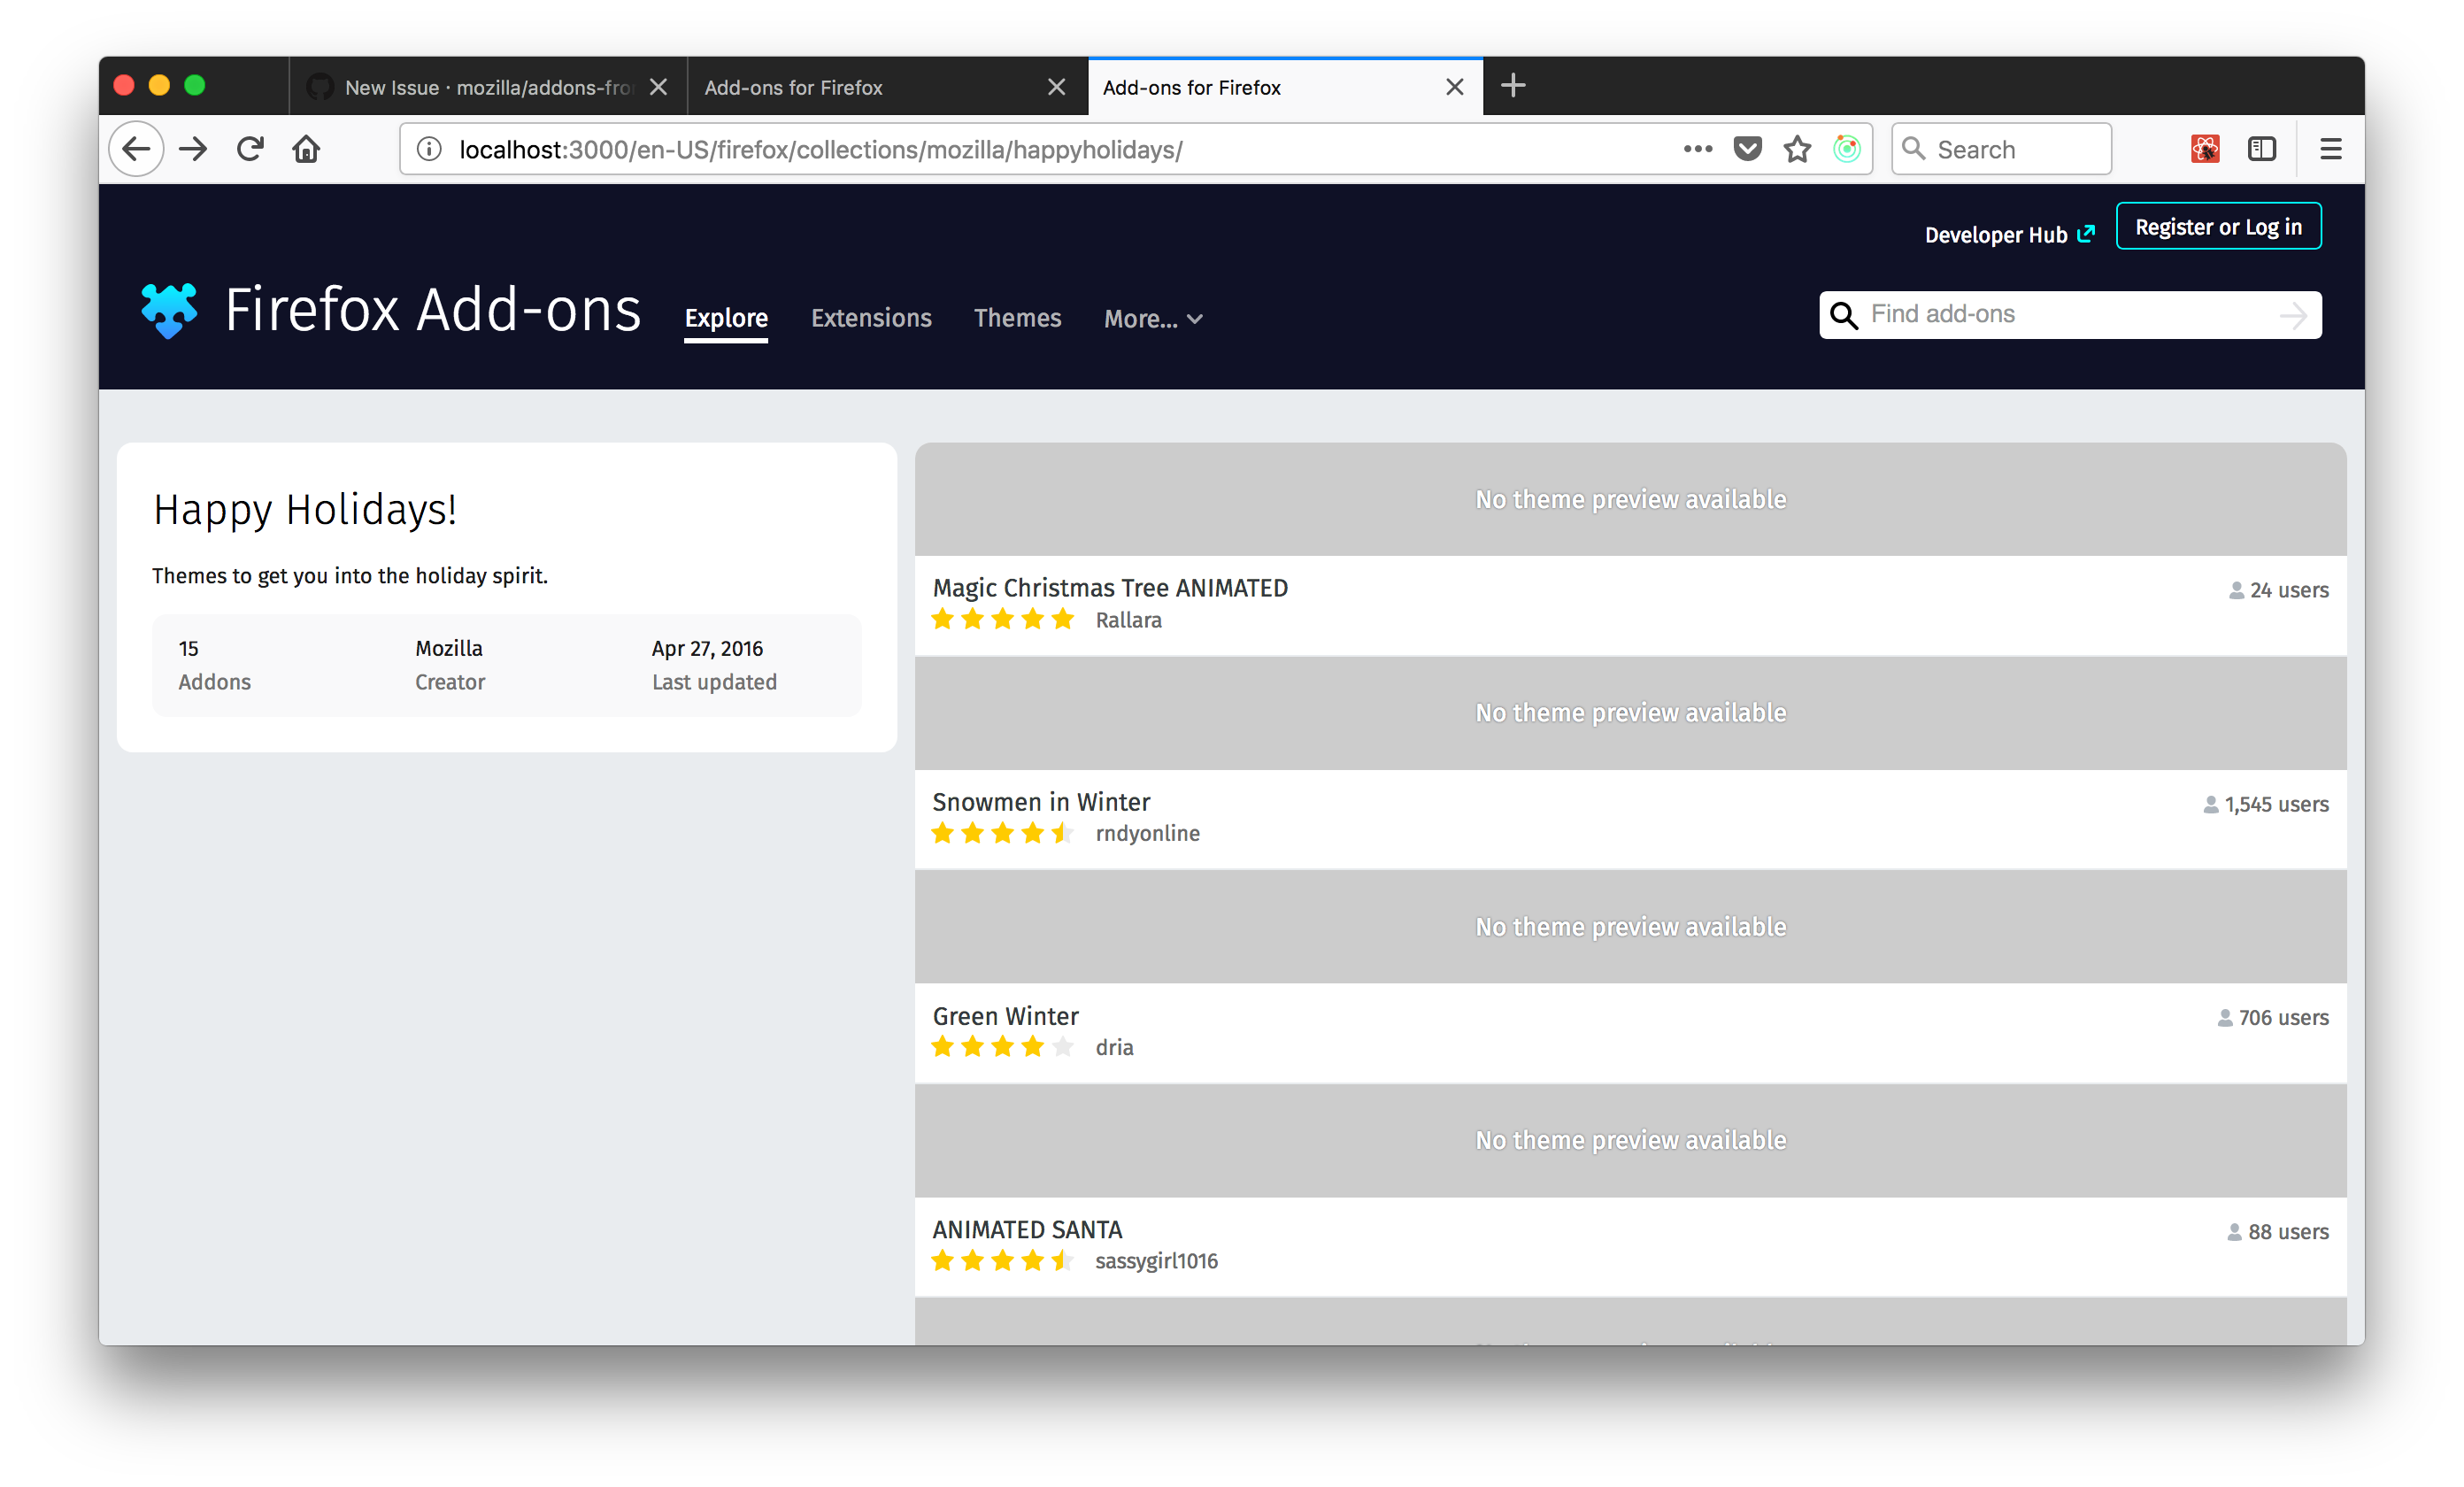Reload the current page

pos(250,149)
